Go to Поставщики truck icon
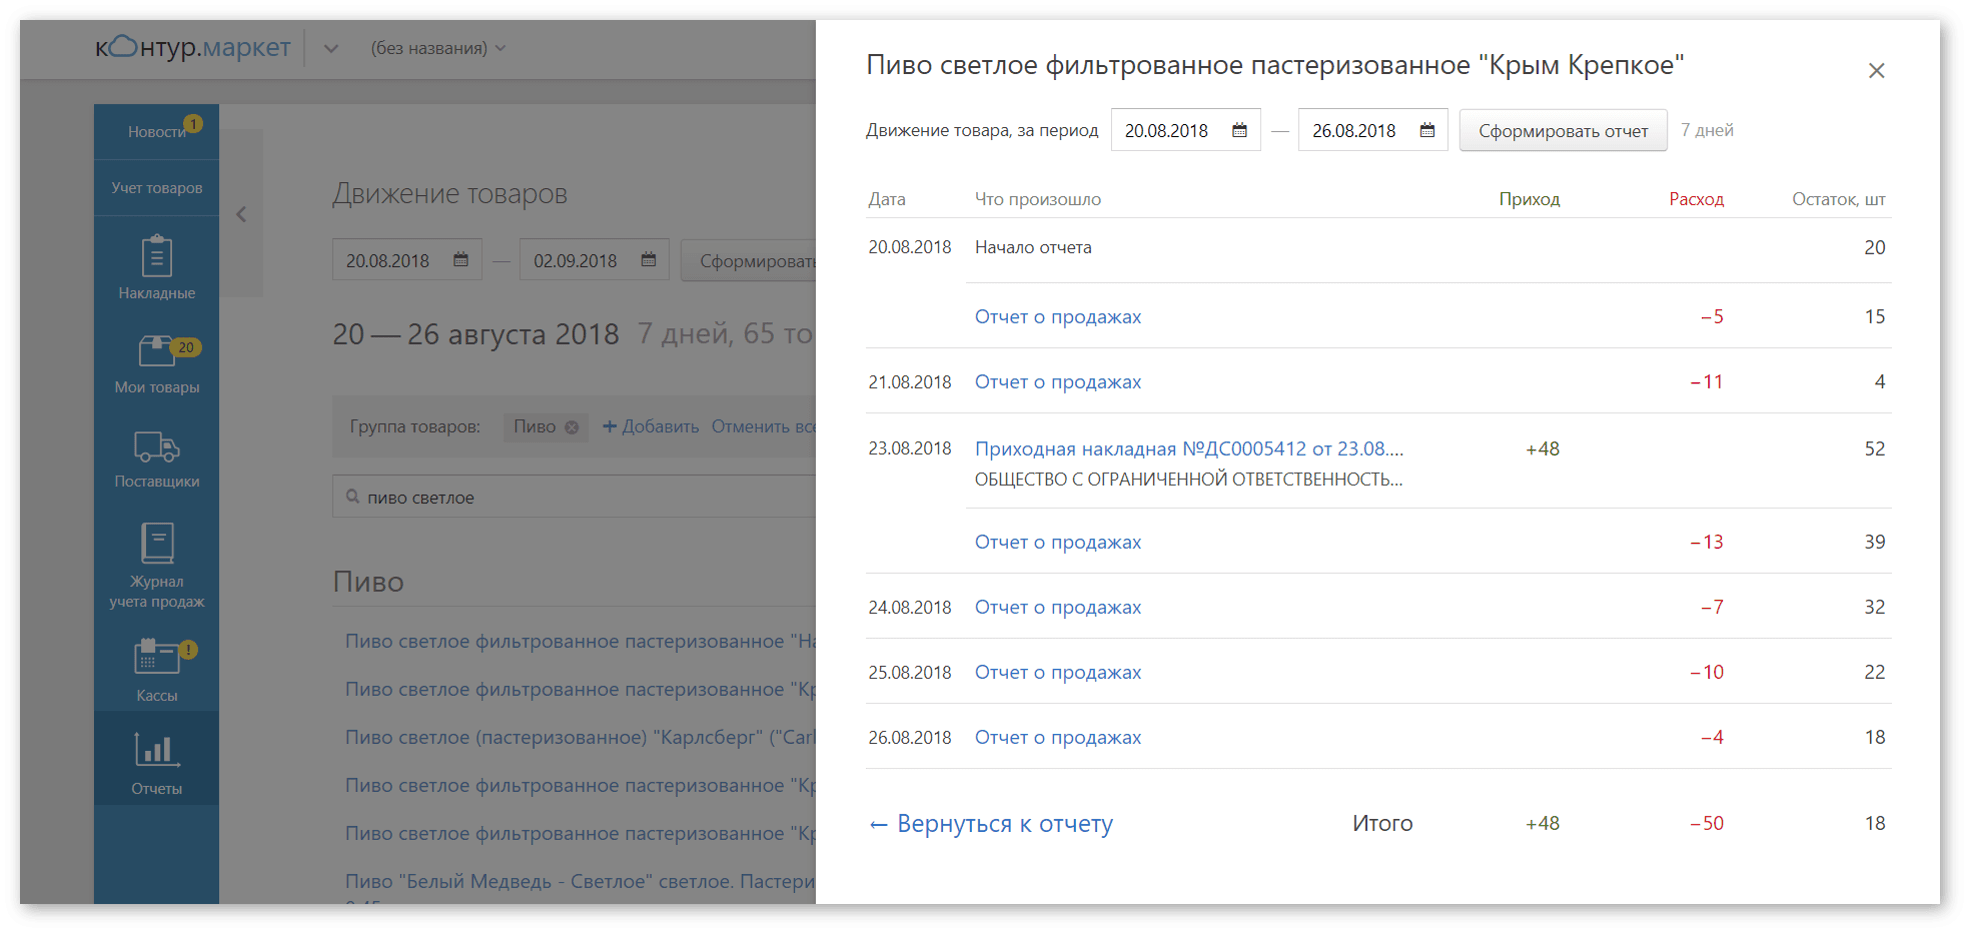The image size is (1969, 933). tap(156, 447)
